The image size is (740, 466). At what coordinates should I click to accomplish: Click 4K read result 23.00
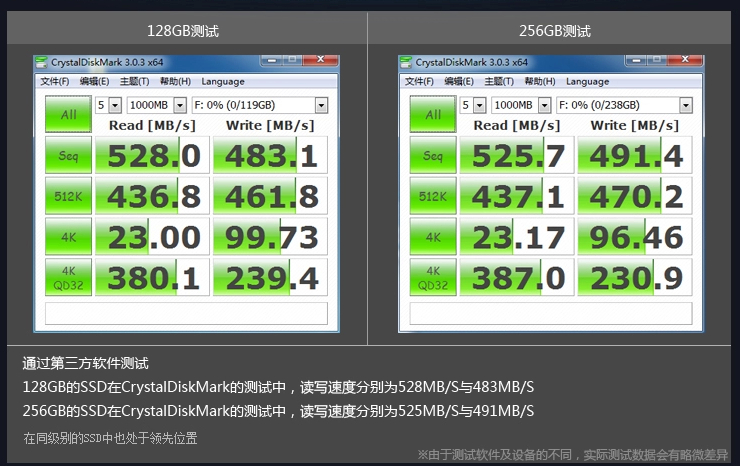coord(152,237)
